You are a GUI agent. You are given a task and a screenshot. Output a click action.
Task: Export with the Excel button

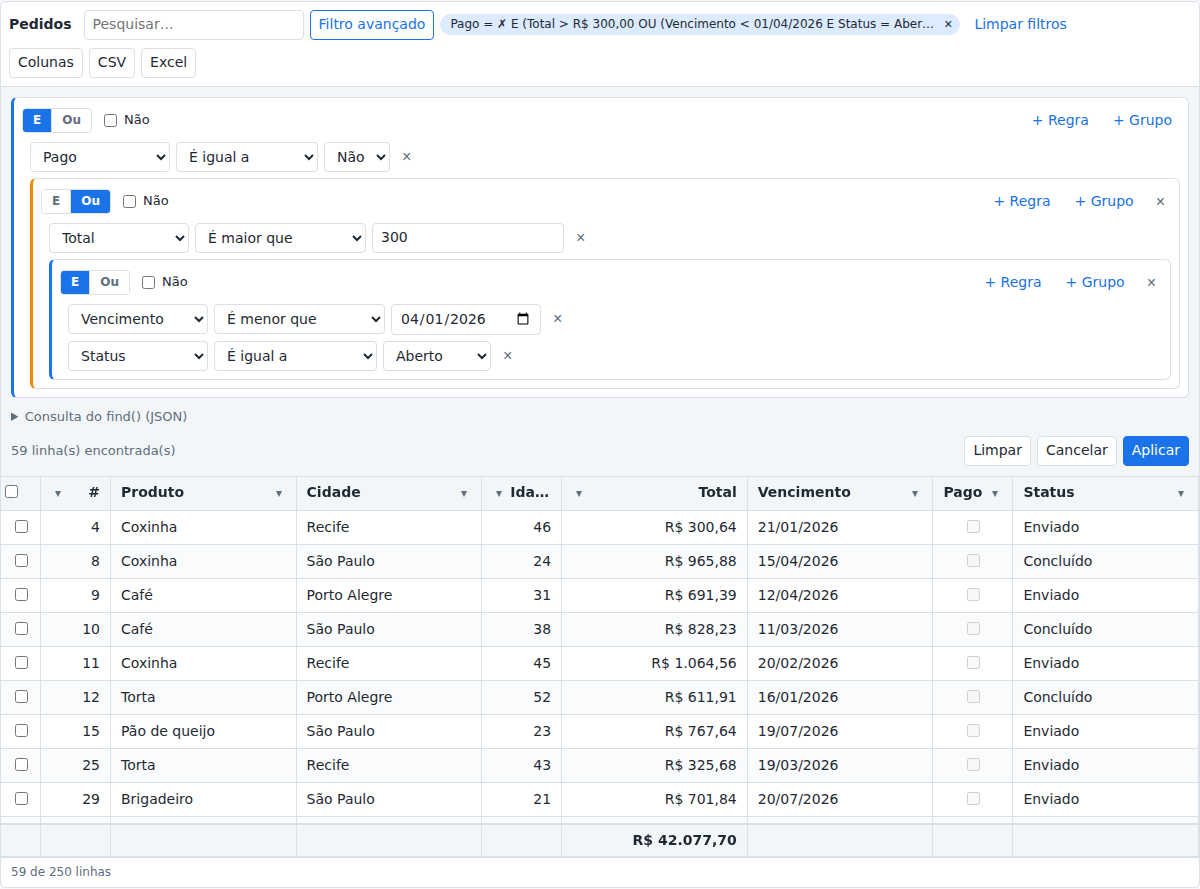coord(168,62)
